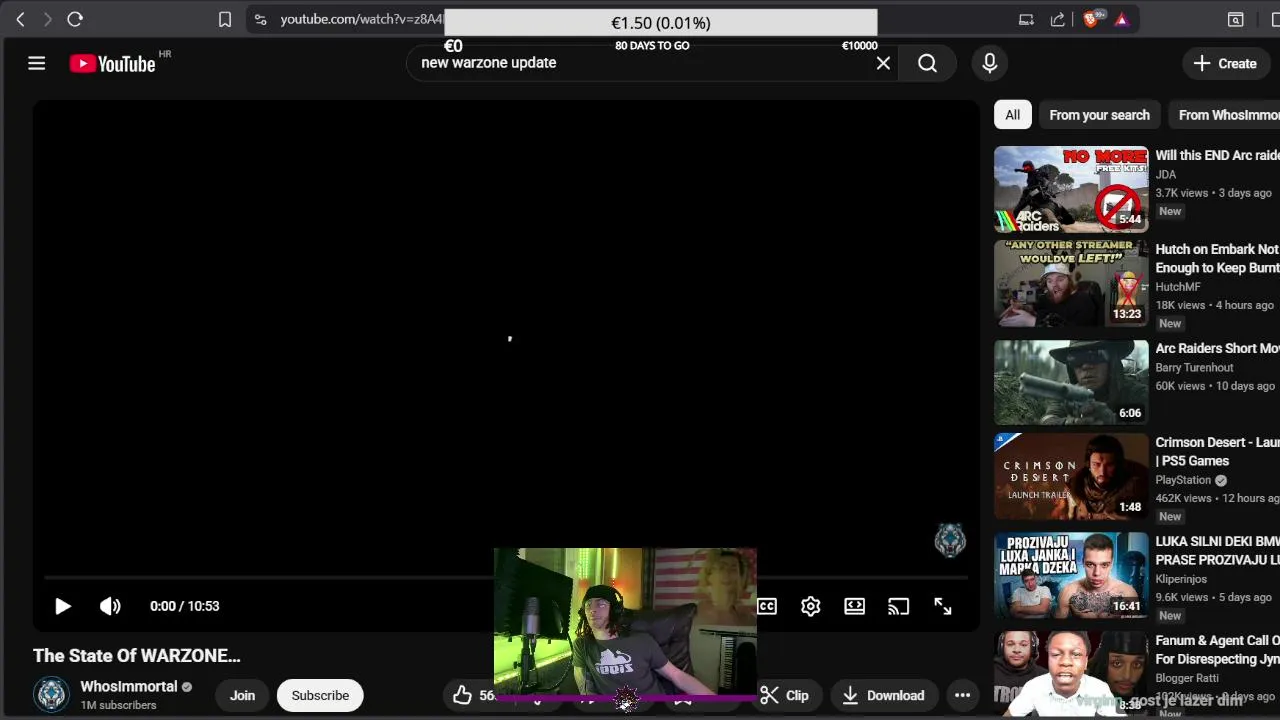Cast the video with Play on TV icon
1280x720 pixels.
point(899,606)
